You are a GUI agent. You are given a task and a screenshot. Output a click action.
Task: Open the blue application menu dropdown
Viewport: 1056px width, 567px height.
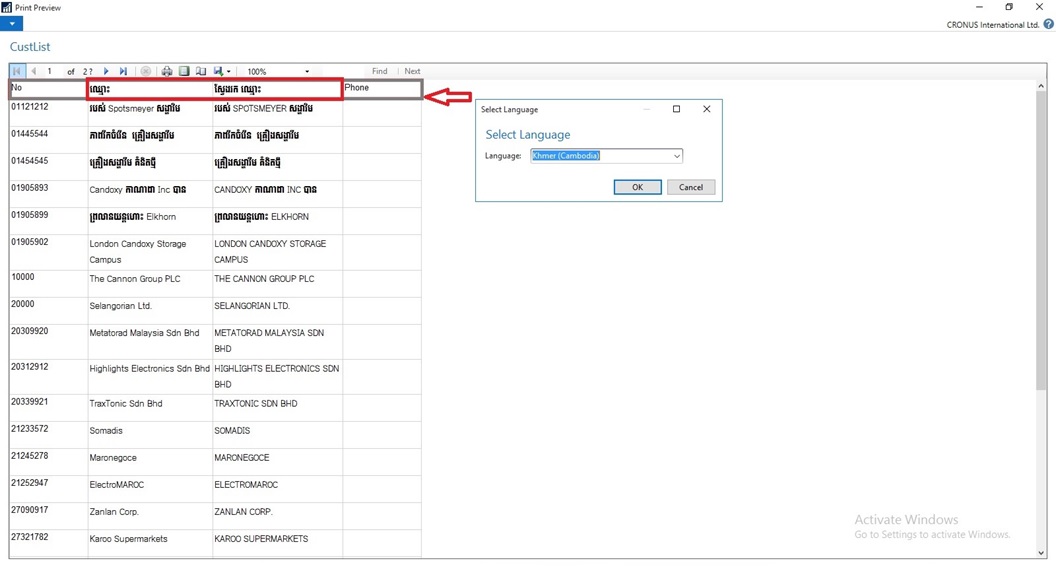tap(11, 24)
